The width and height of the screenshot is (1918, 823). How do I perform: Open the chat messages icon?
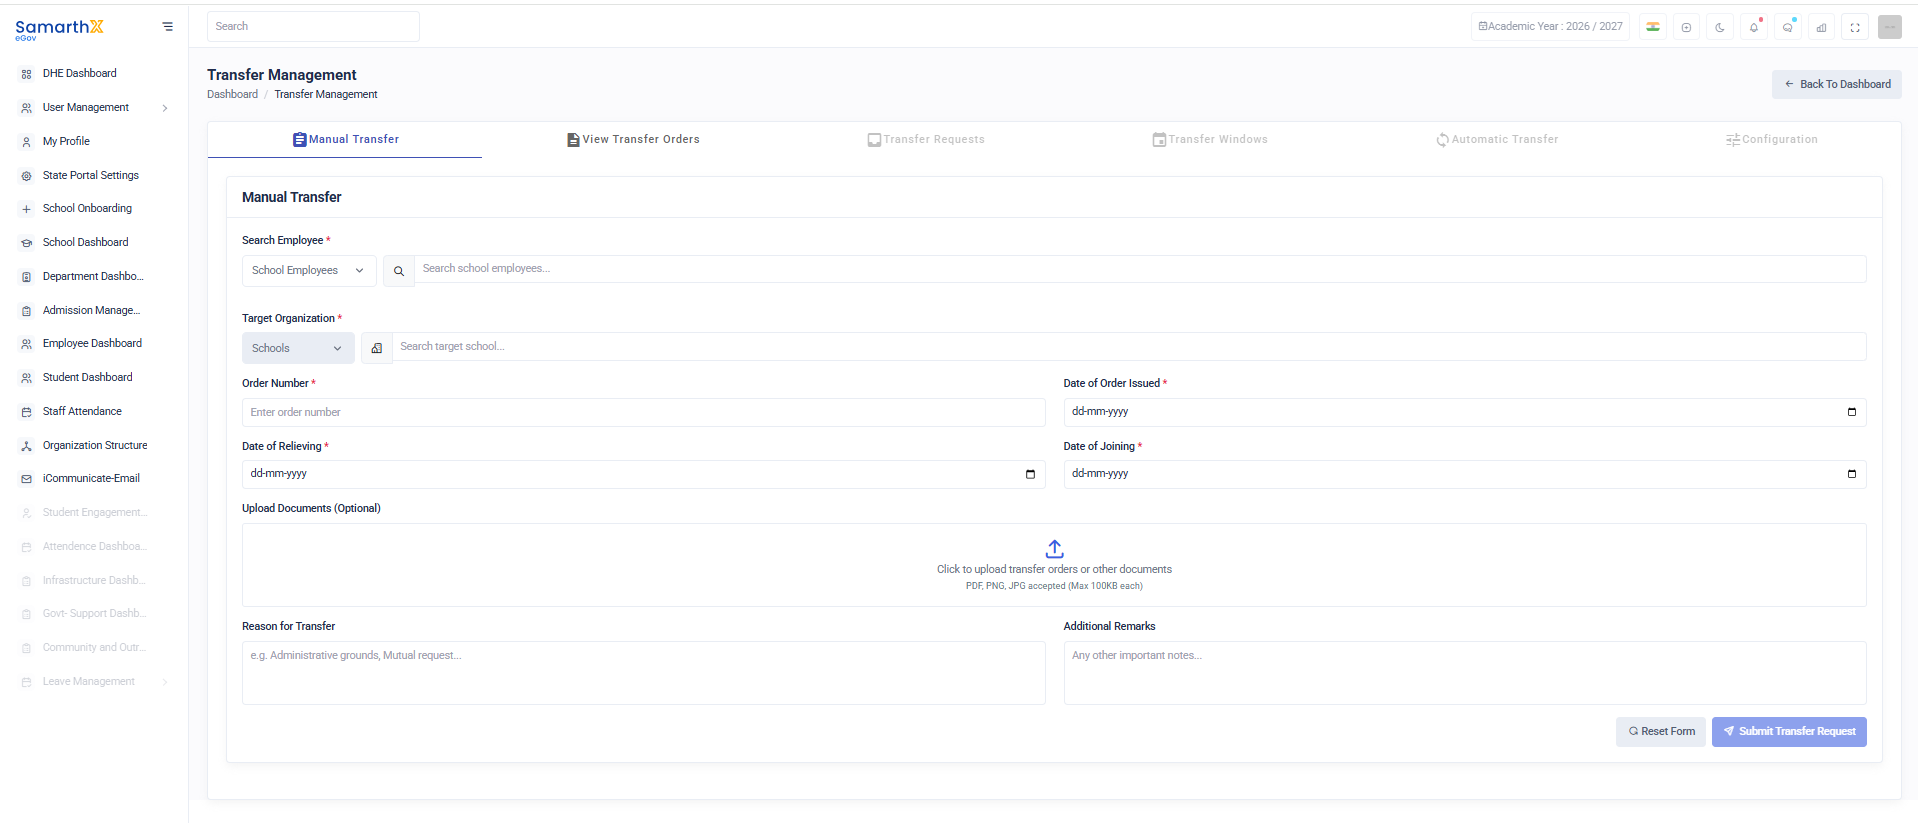[1788, 27]
